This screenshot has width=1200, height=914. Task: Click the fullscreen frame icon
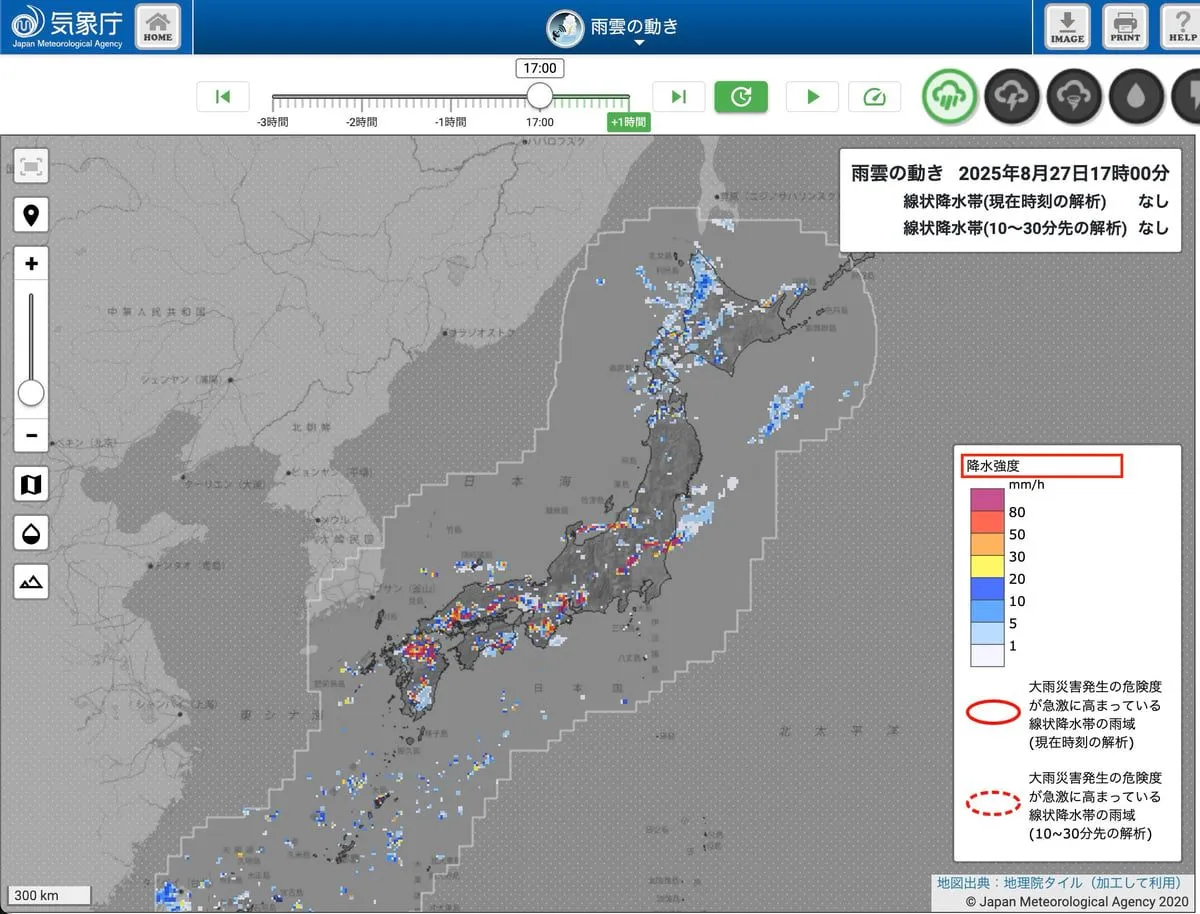point(31,167)
